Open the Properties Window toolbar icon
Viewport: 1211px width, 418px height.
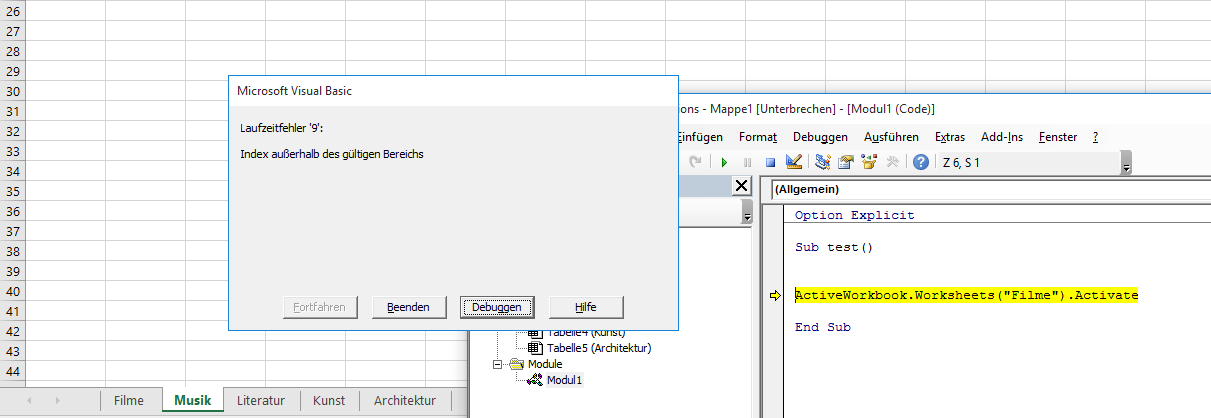(846, 162)
